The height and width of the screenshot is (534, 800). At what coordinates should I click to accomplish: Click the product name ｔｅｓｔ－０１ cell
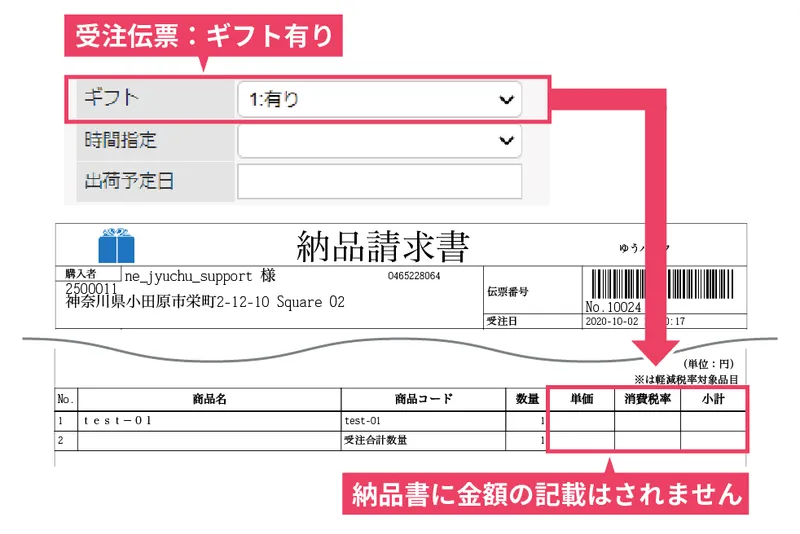(209, 421)
